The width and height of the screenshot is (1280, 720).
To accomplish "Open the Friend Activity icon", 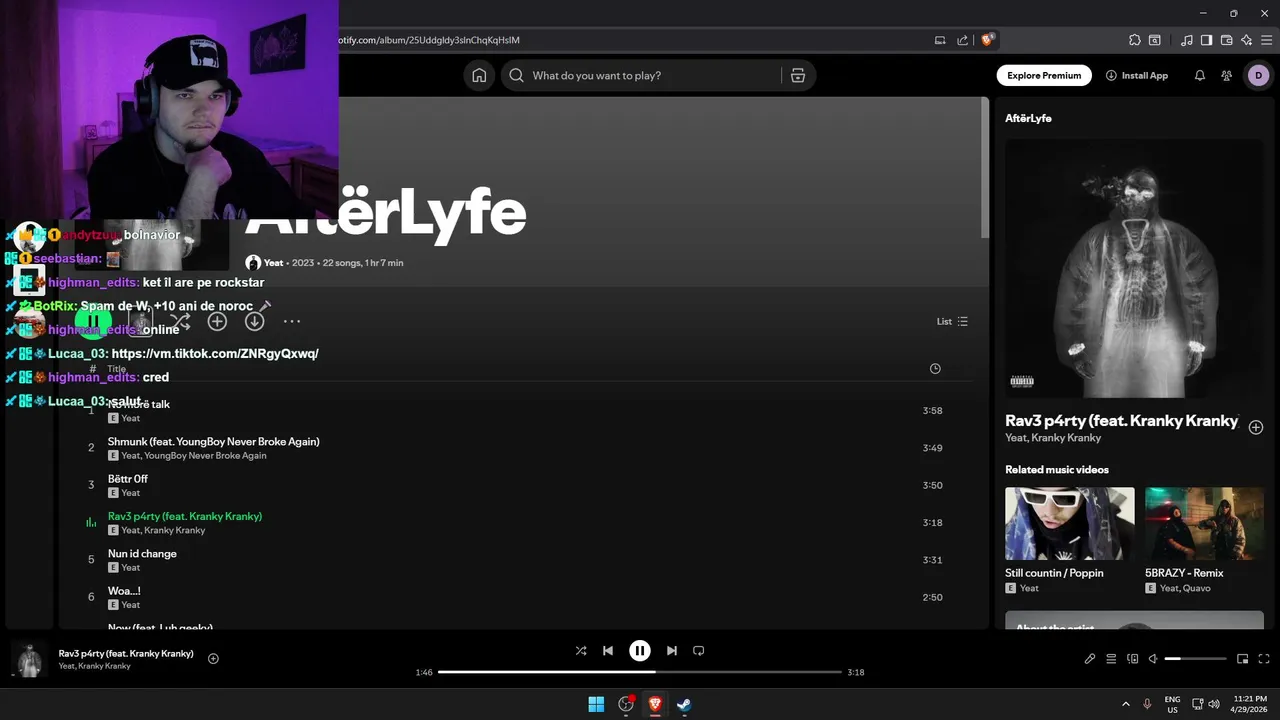I will pyautogui.click(x=1226, y=75).
